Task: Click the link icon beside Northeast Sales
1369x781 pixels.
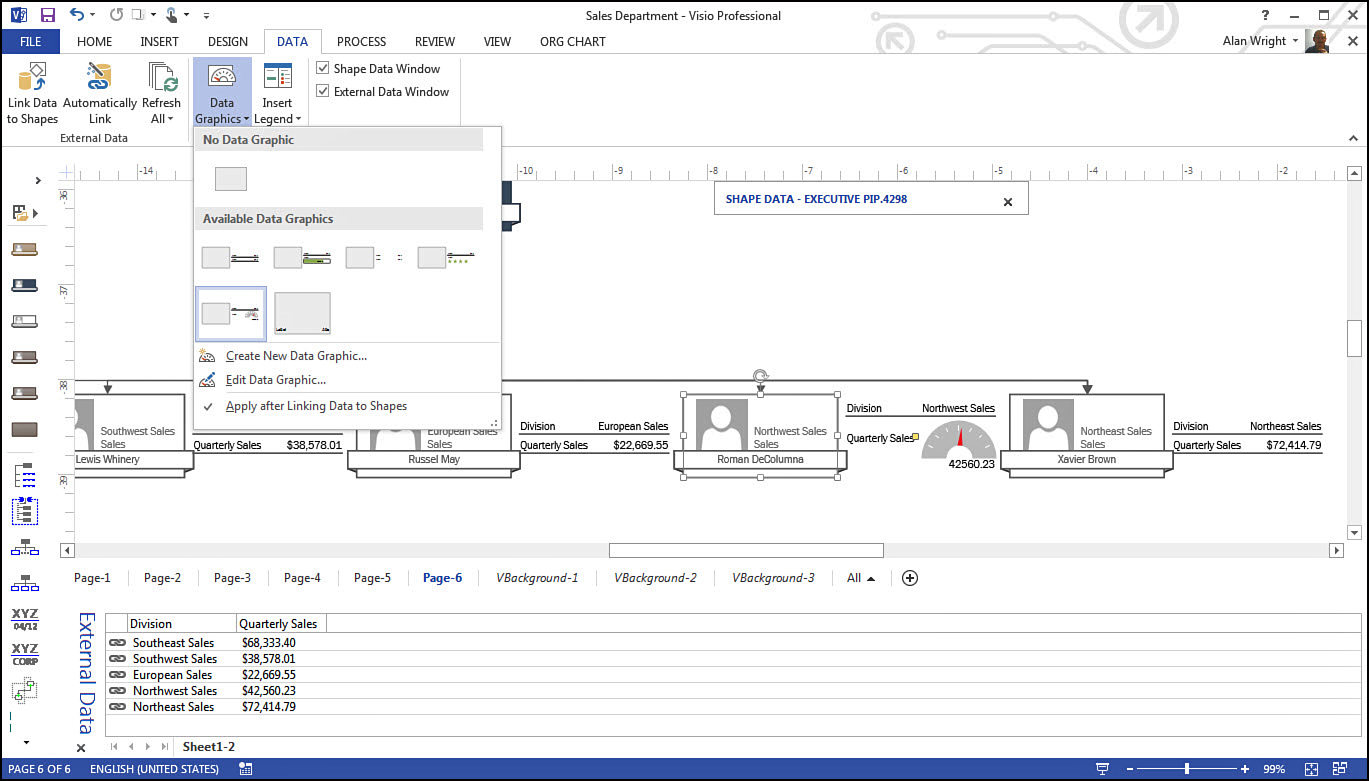Action: pyautogui.click(x=117, y=707)
